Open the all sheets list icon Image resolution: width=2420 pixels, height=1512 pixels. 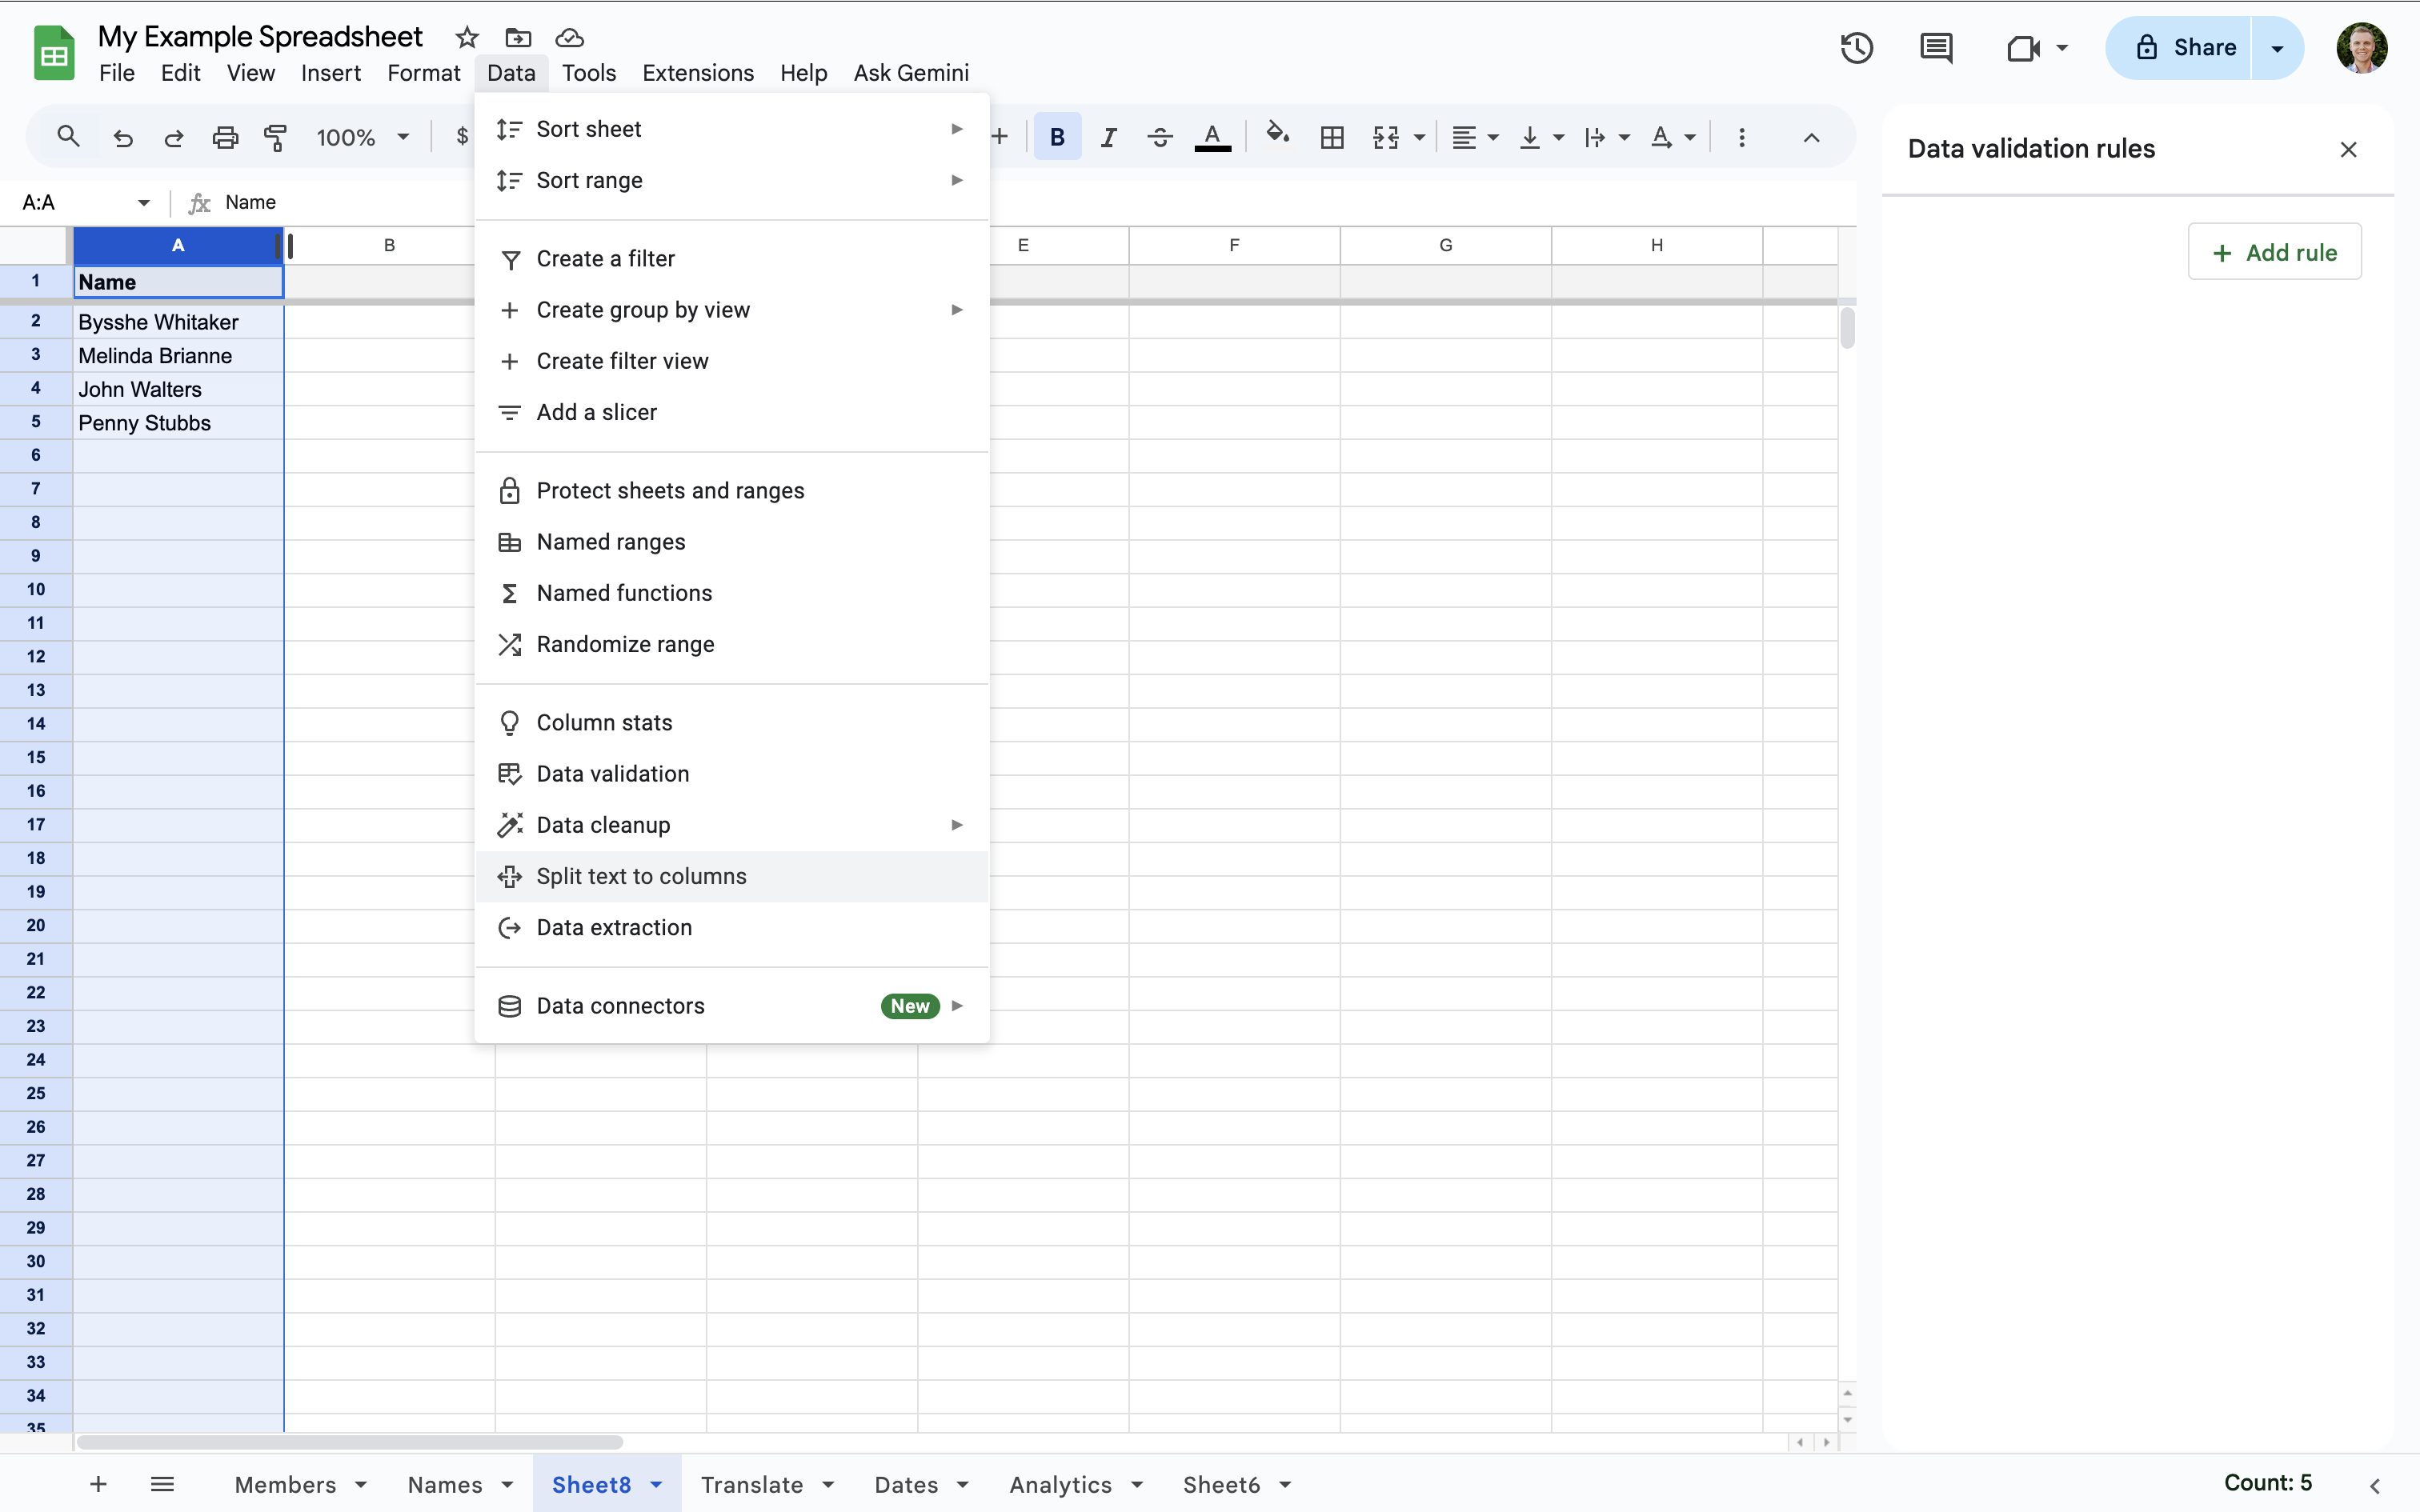point(163,1484)
